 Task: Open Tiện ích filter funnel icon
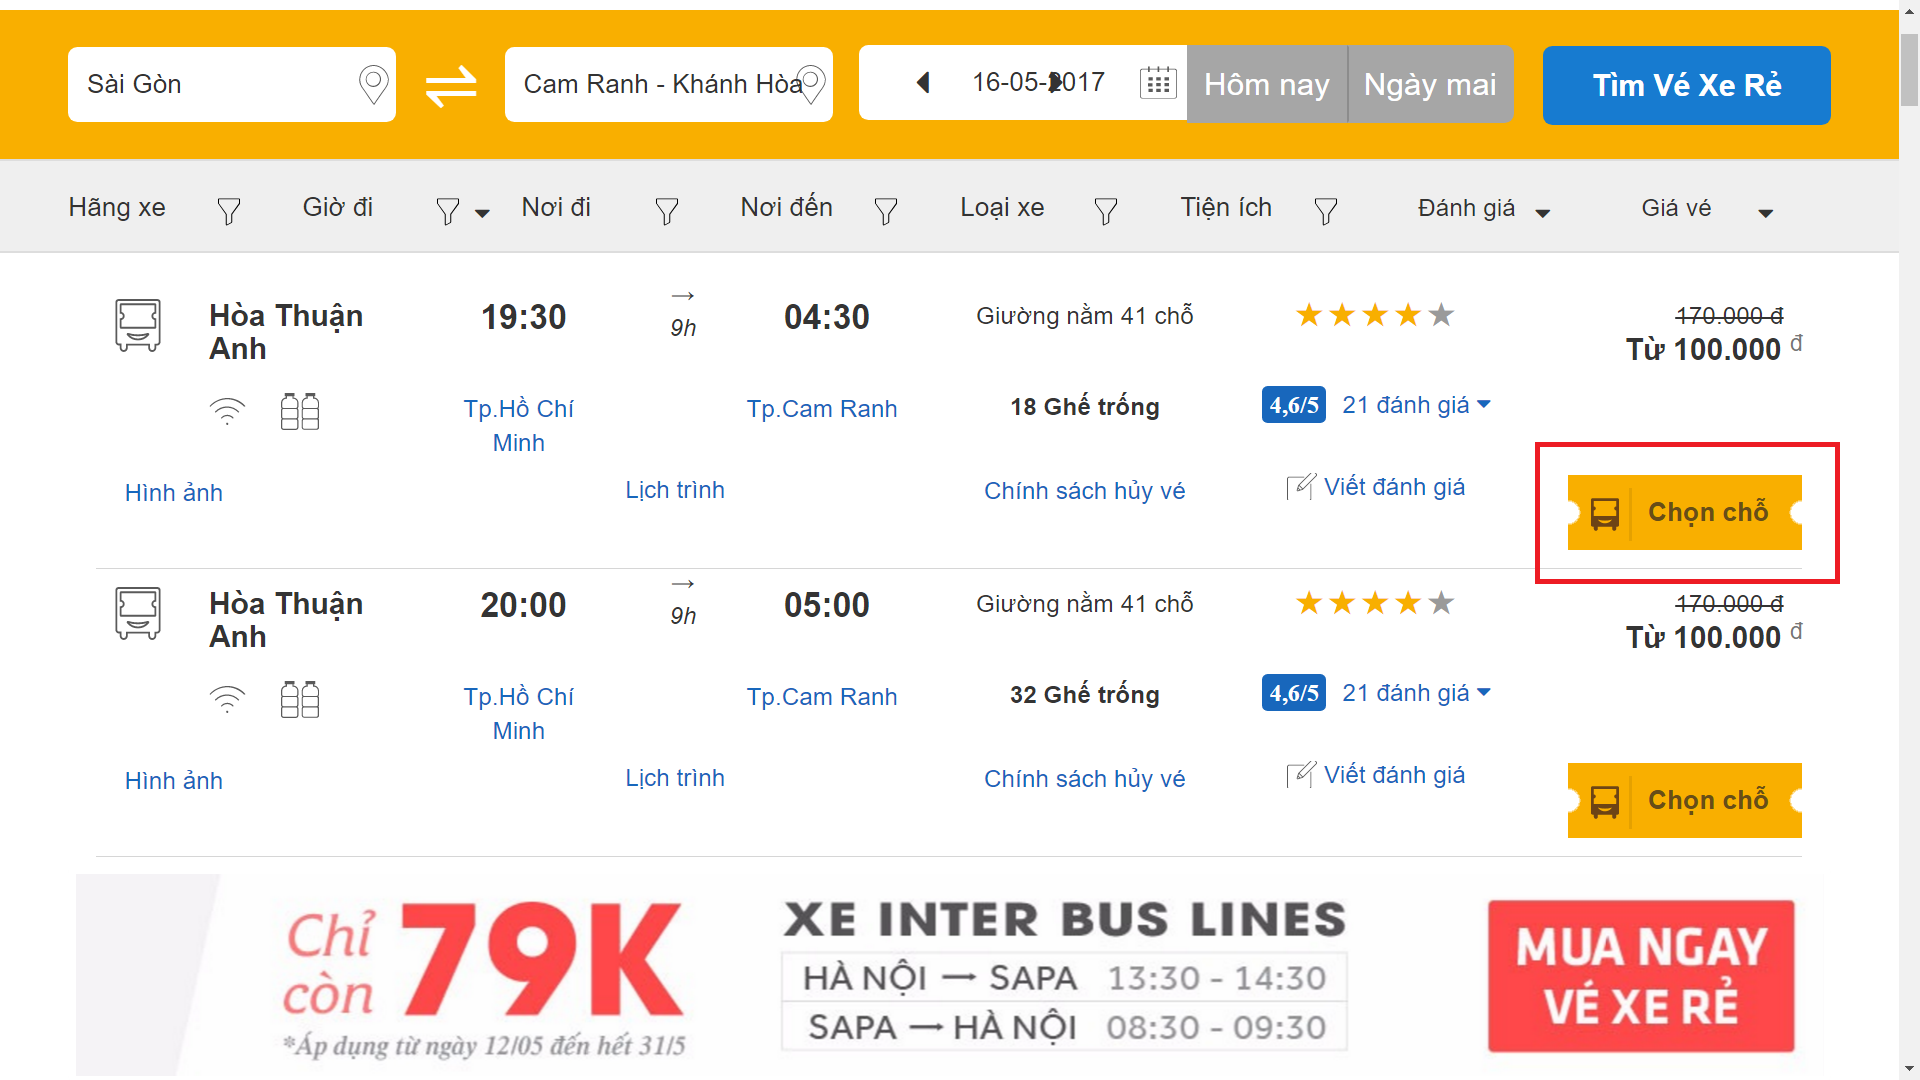1325,211
